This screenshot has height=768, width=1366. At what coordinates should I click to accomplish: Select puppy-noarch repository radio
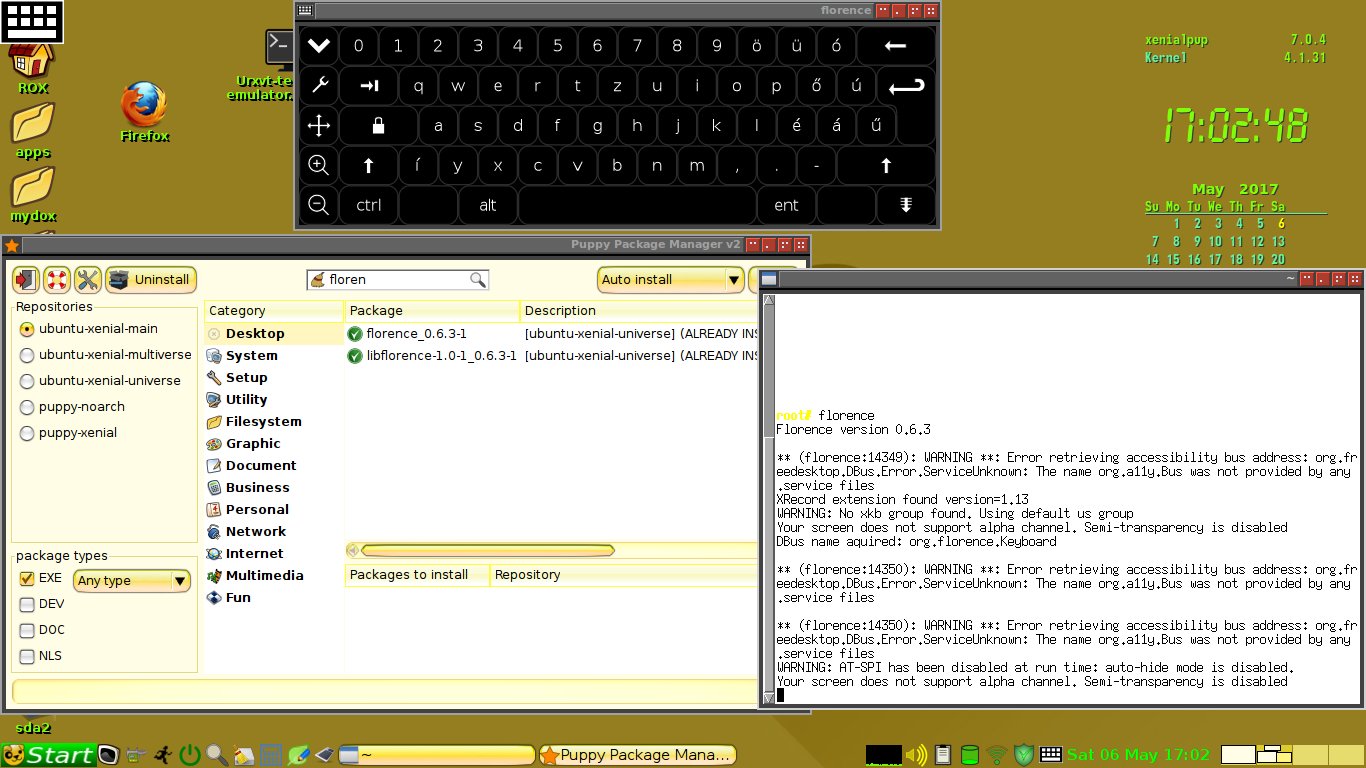click(x=27, y=407)
